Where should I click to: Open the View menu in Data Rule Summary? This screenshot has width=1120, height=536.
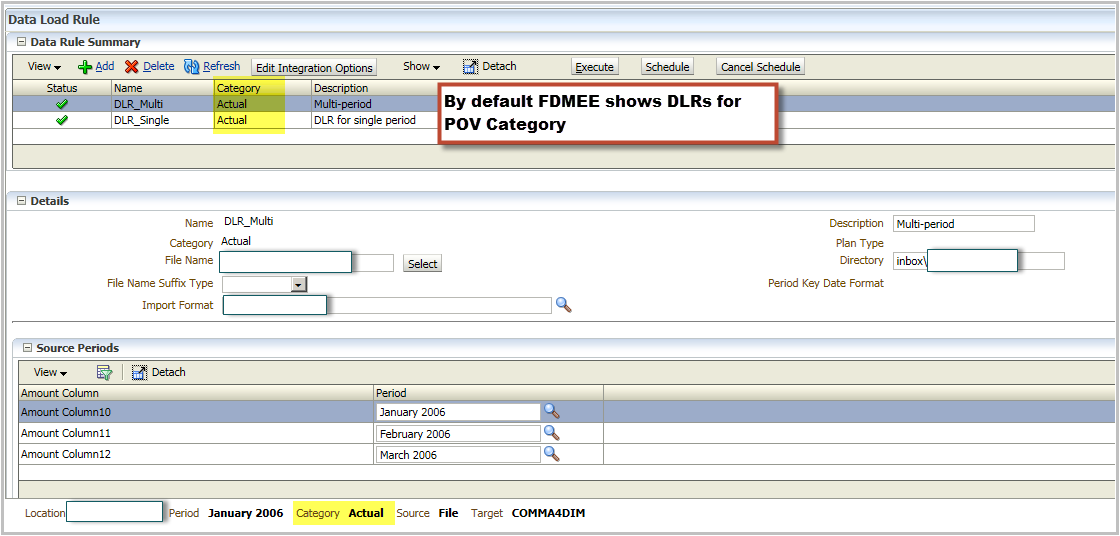coord(44,66)
